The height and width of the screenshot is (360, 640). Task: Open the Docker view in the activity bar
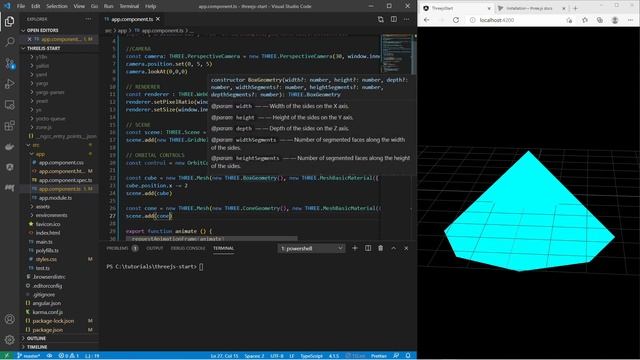(x=9, y=147)
